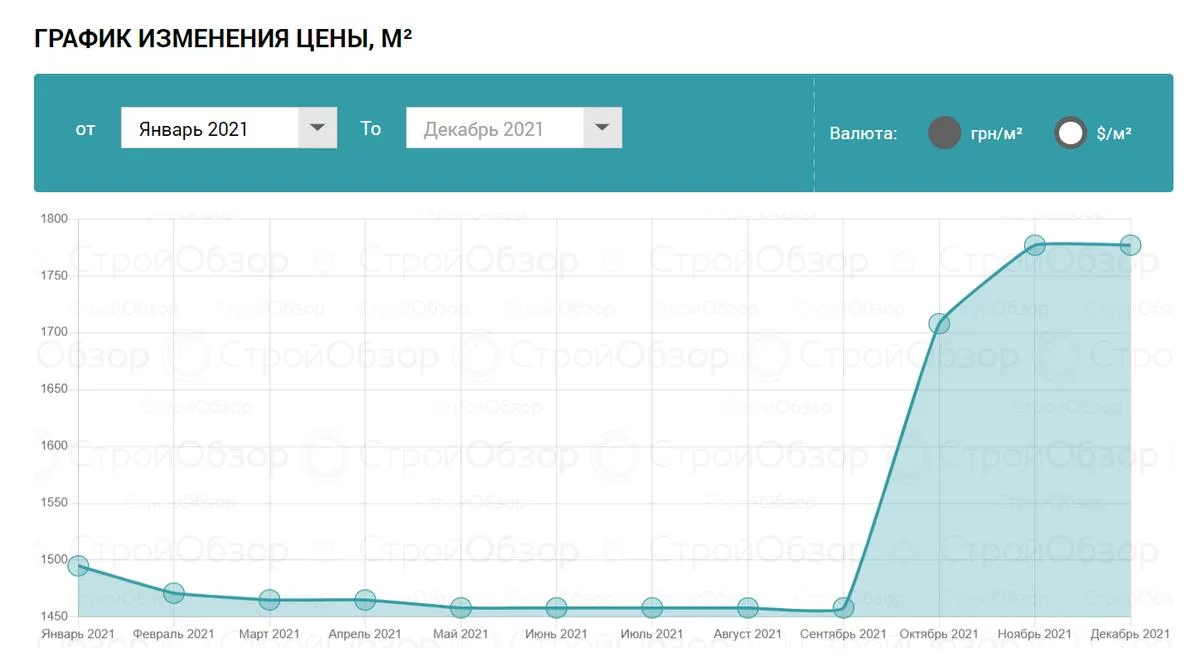Select the $/м² currency radio button

(x=1070, y=133)
